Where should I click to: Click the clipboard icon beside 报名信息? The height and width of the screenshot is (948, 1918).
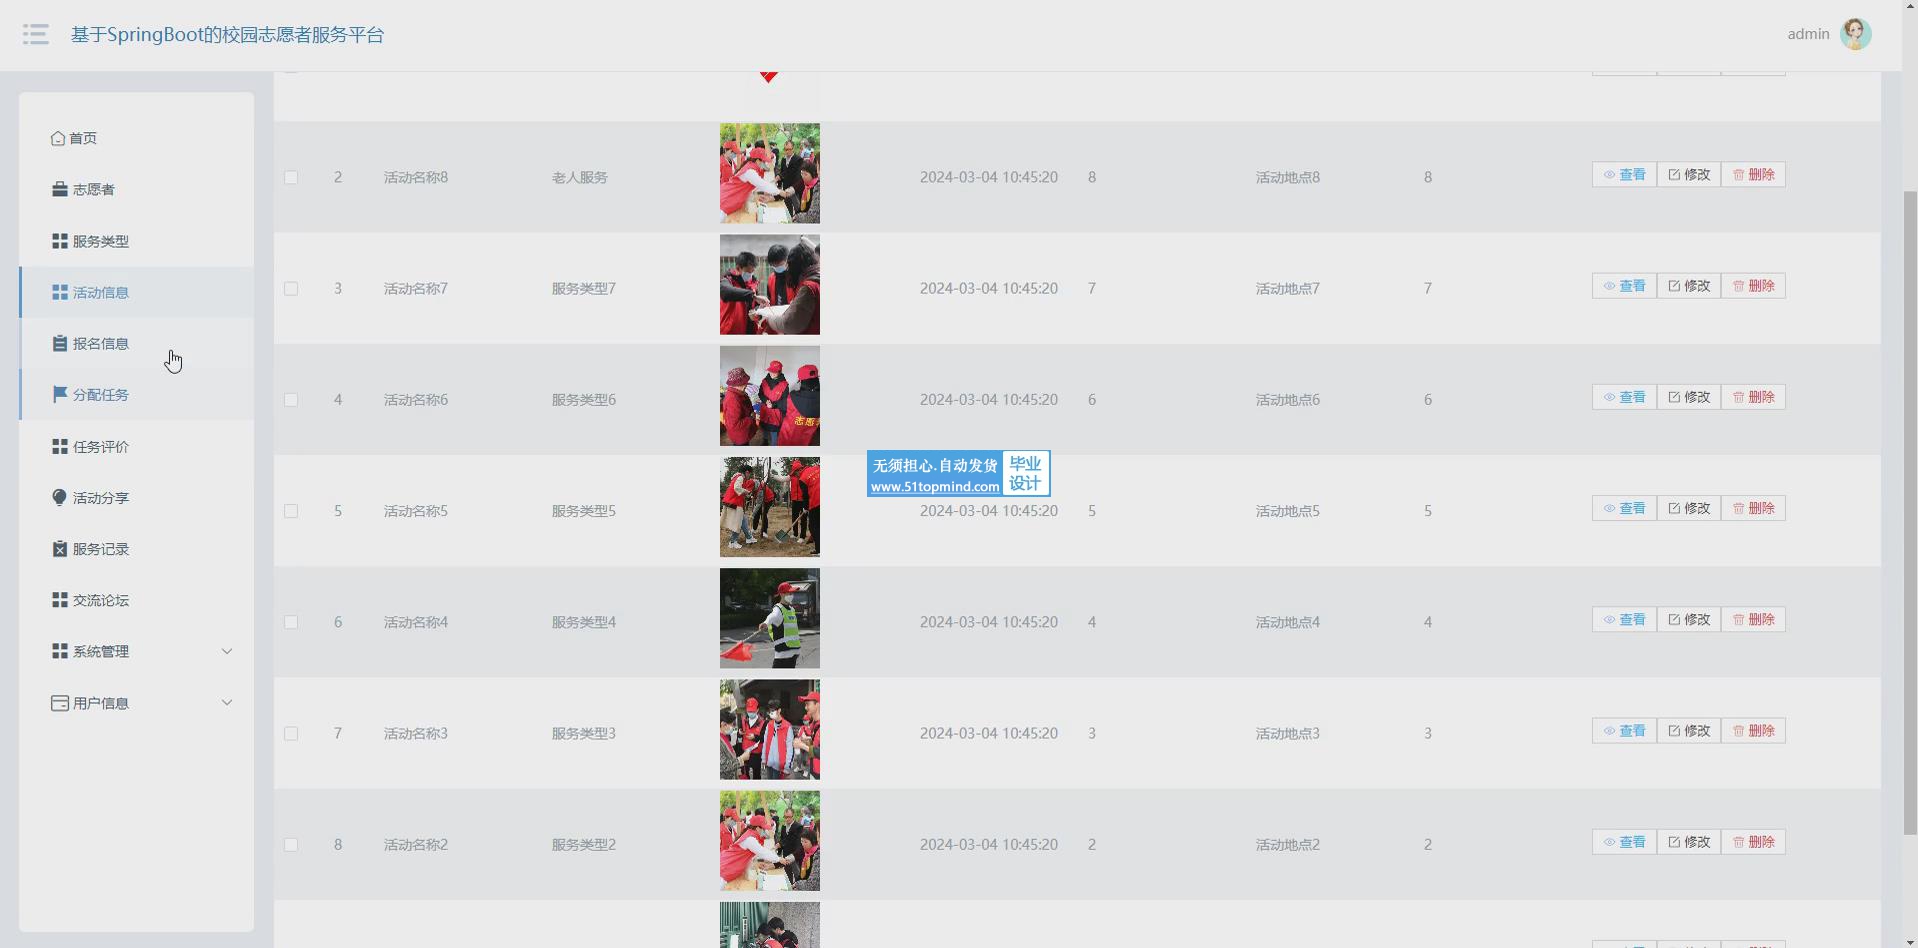[x=60, y=343]
